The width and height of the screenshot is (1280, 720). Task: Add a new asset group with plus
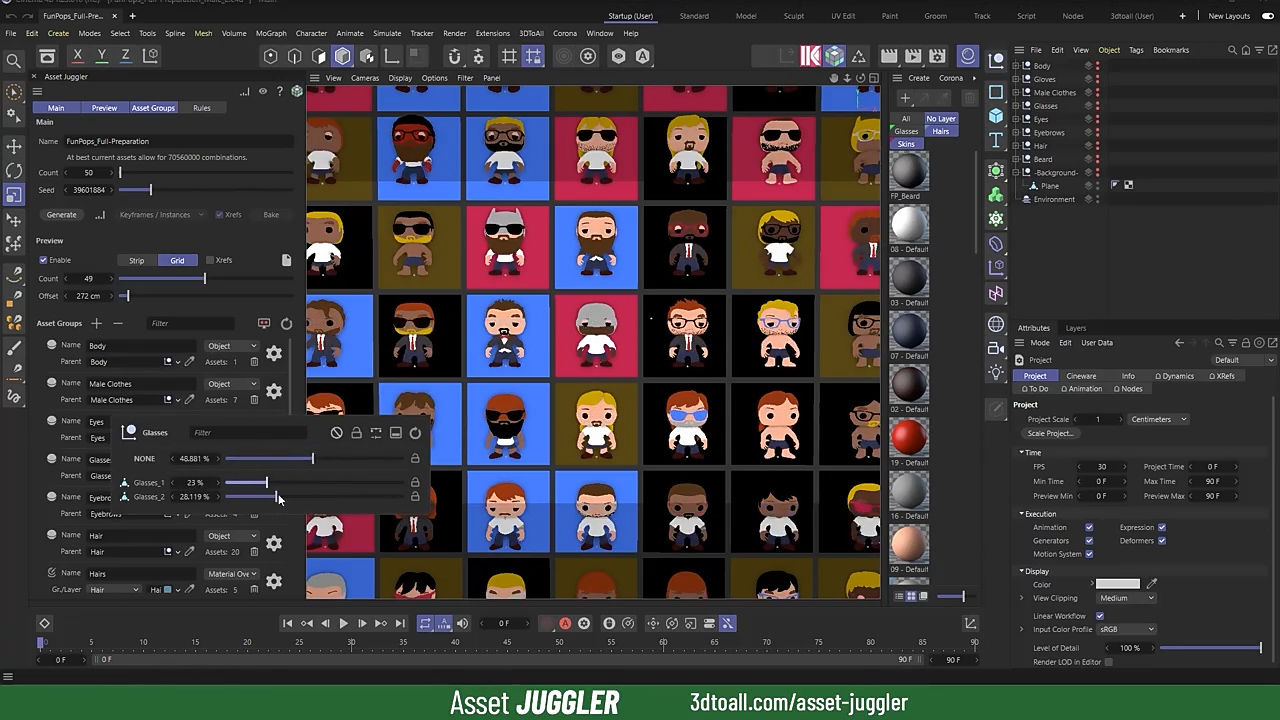click(97, 323)
